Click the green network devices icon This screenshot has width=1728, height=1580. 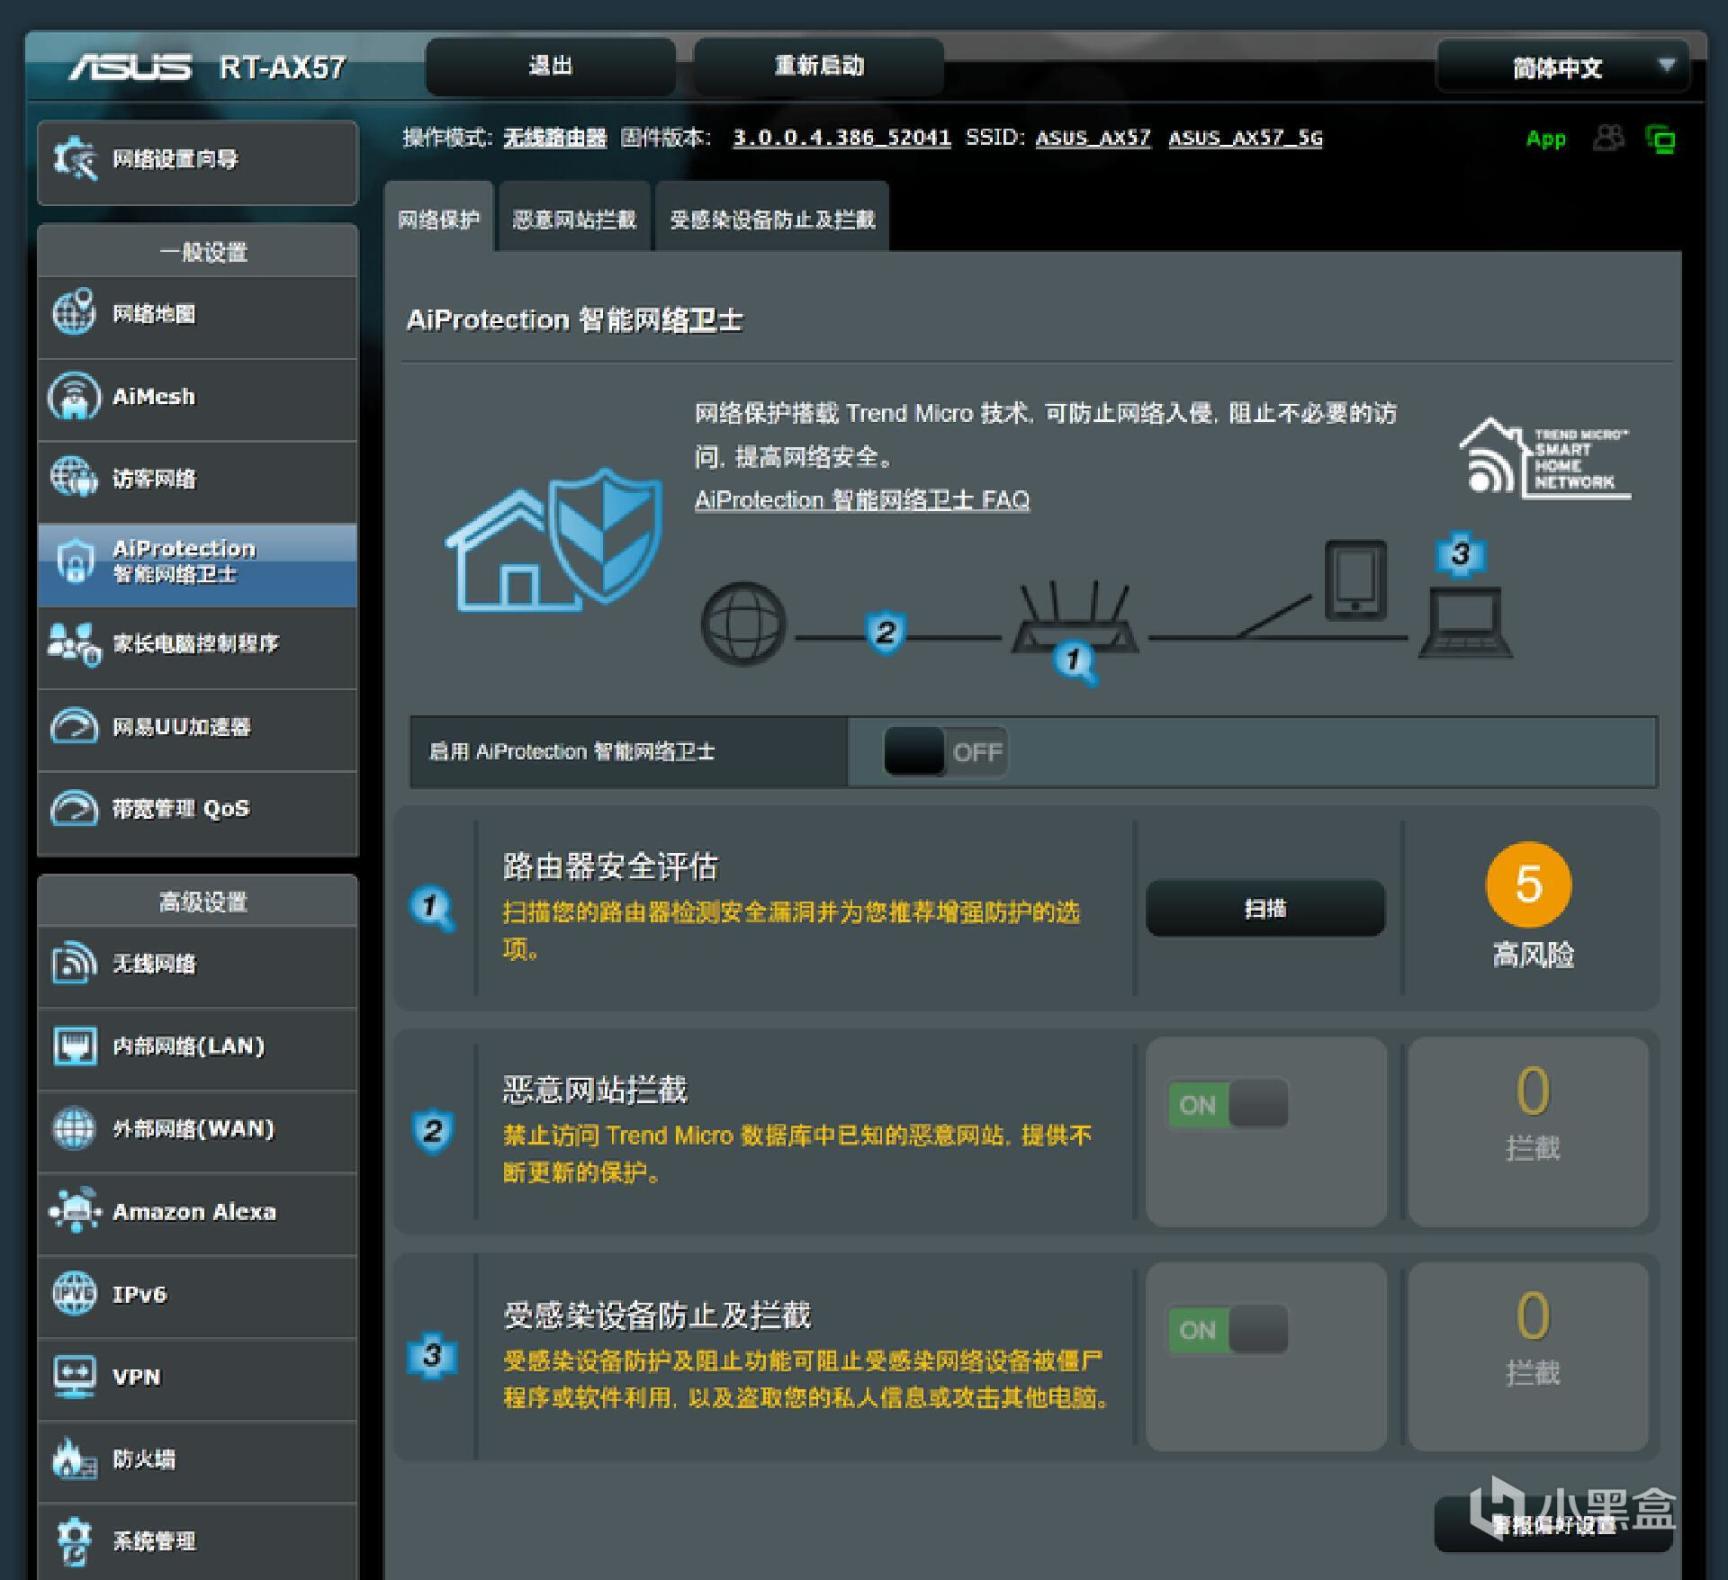pos(1661,140)
